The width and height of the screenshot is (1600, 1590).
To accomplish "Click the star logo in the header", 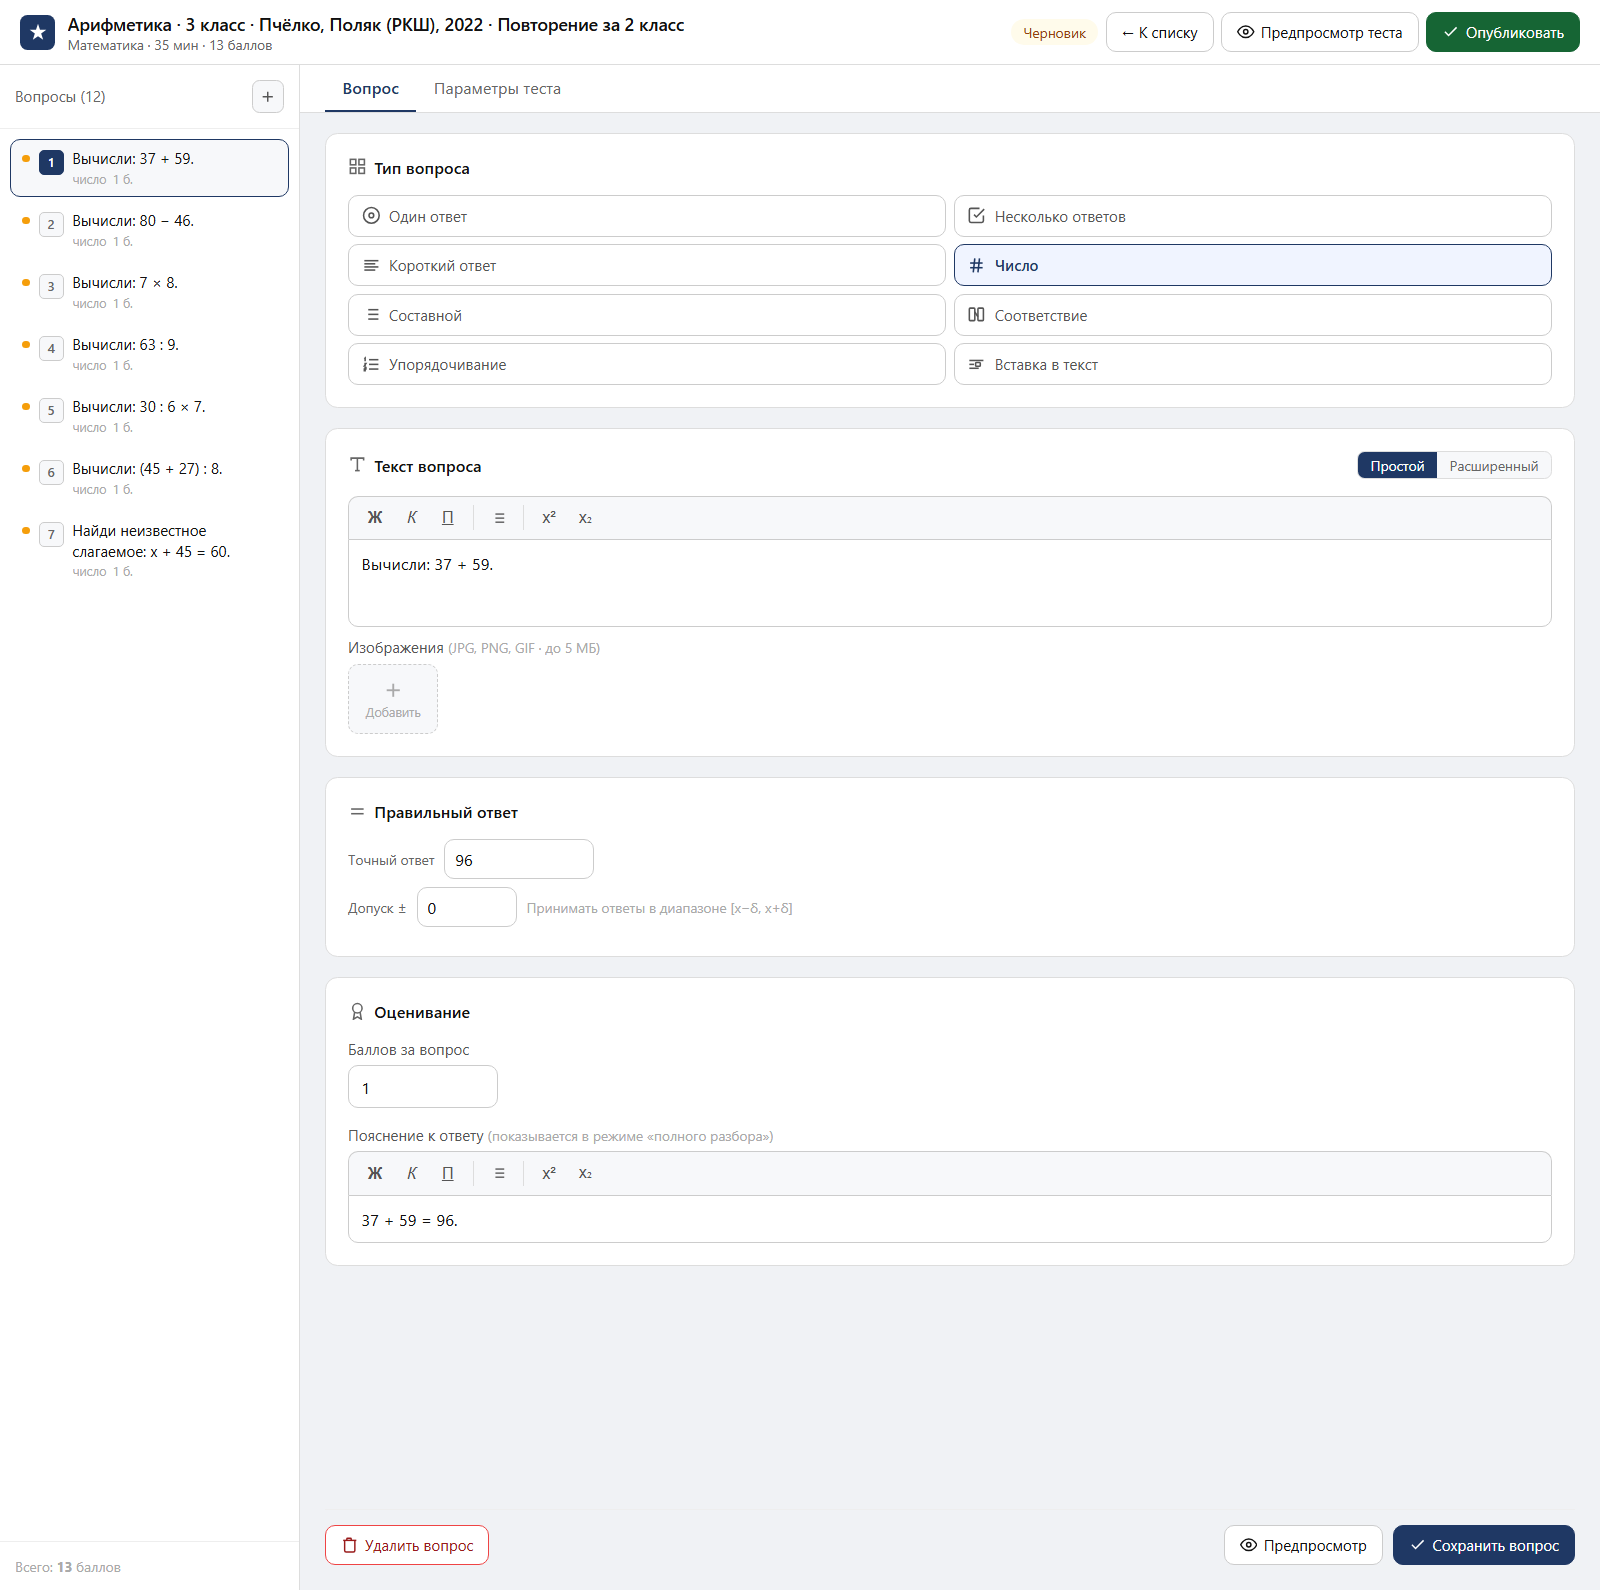I will tap(38, 33).
